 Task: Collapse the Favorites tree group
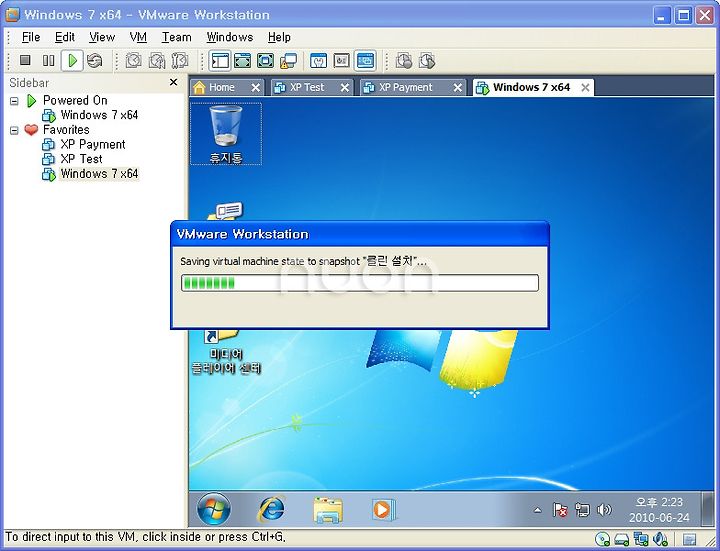pos(14,130)
